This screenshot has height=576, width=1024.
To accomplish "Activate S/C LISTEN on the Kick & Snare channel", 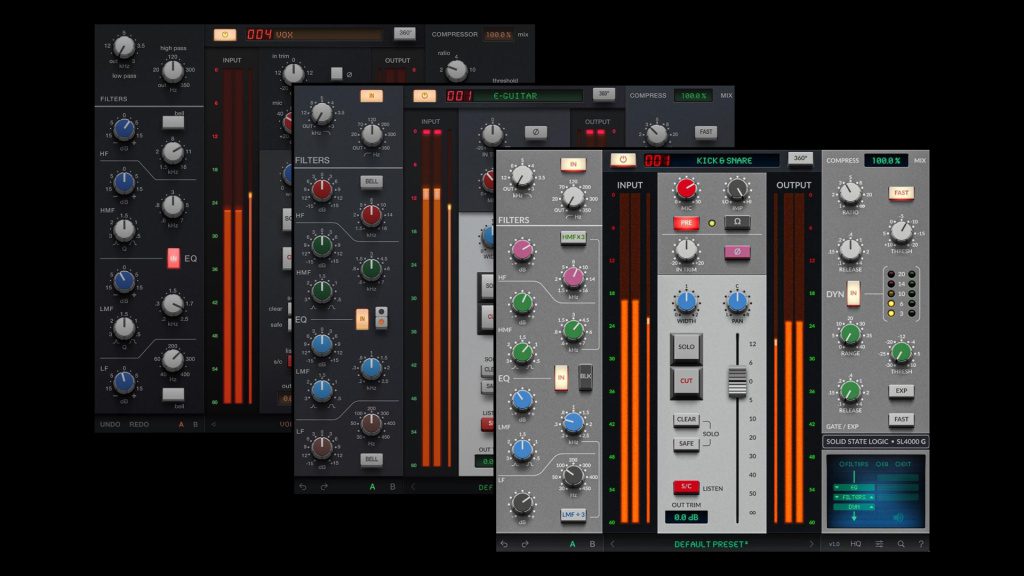I will (686, 486).
